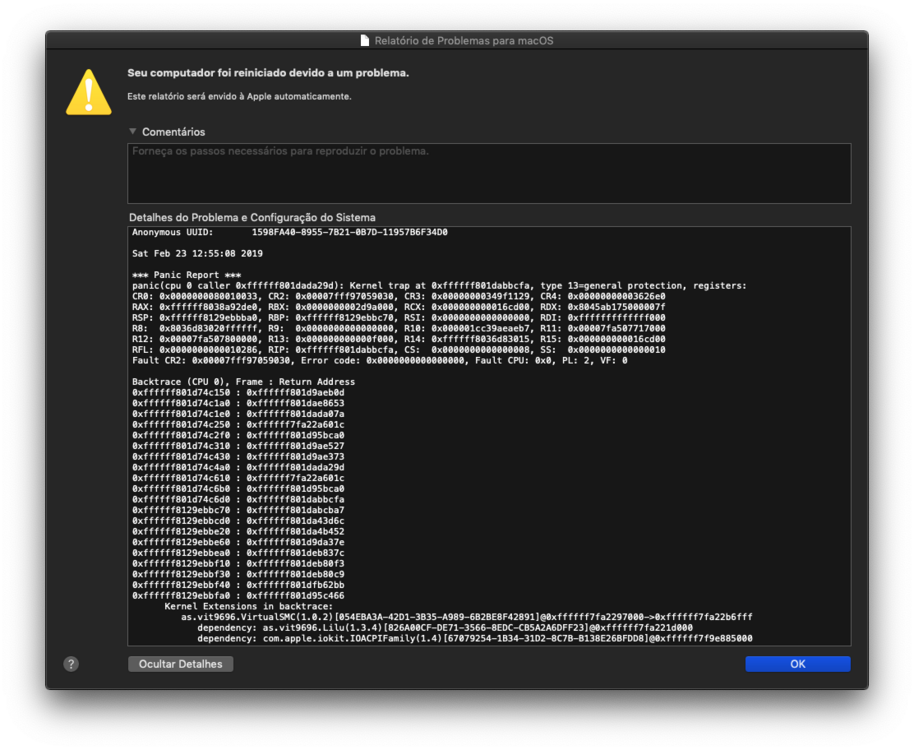Click the as.vit9696.VirtualSMC entry line

466,617
